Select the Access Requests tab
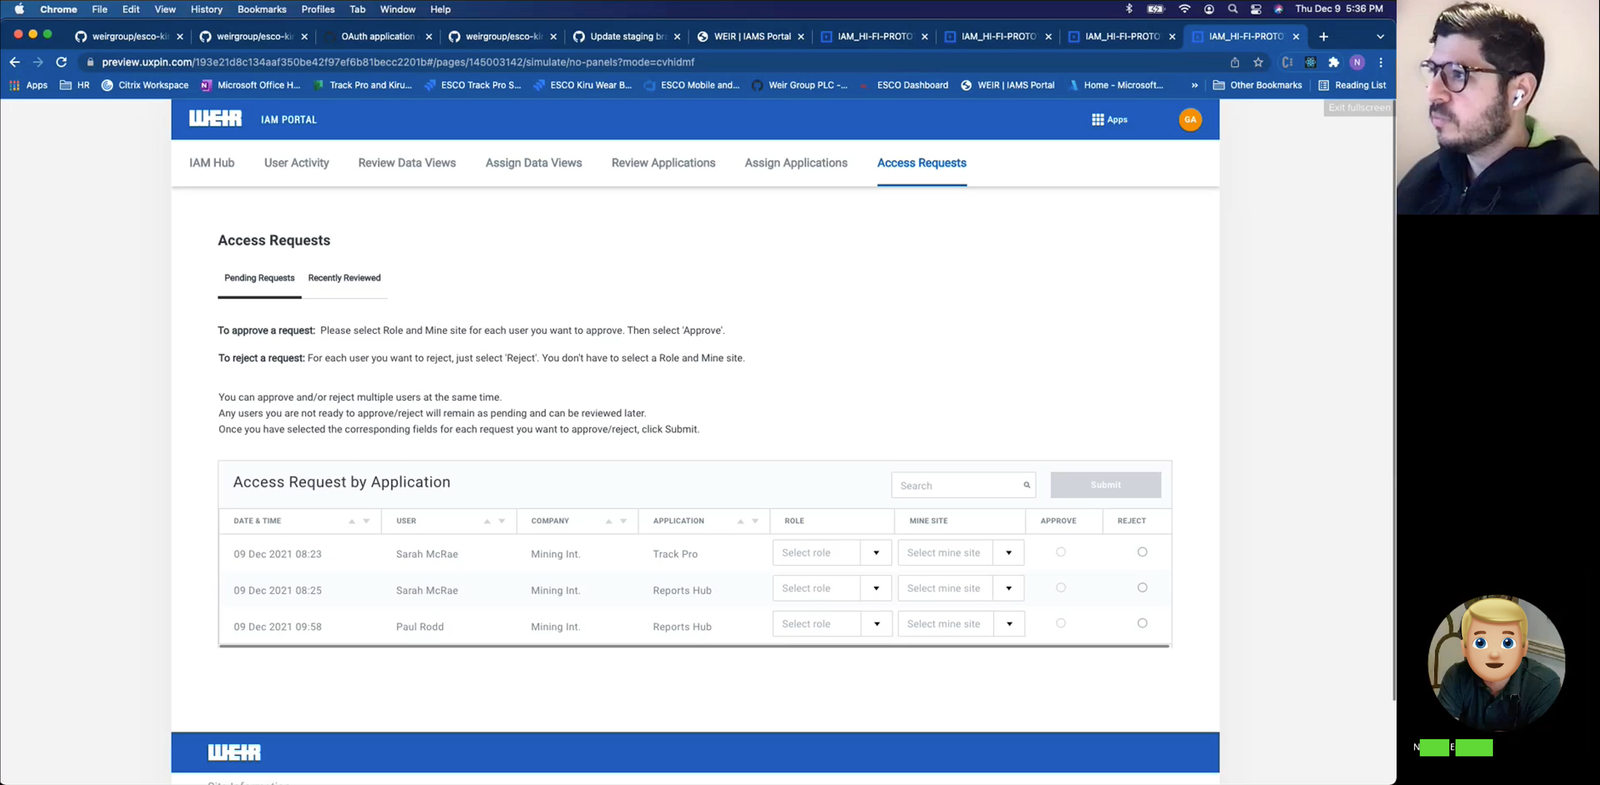Viewport: 1600px width, 785px height. click(922, 163)
